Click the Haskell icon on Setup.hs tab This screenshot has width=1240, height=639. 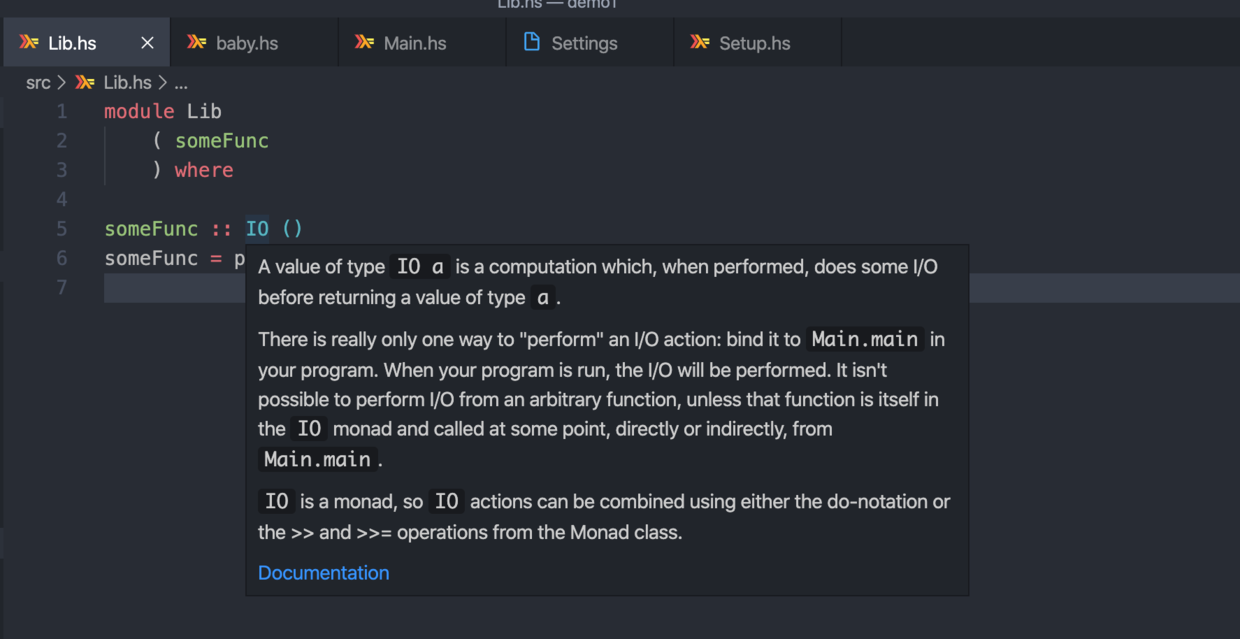[700, 43]
